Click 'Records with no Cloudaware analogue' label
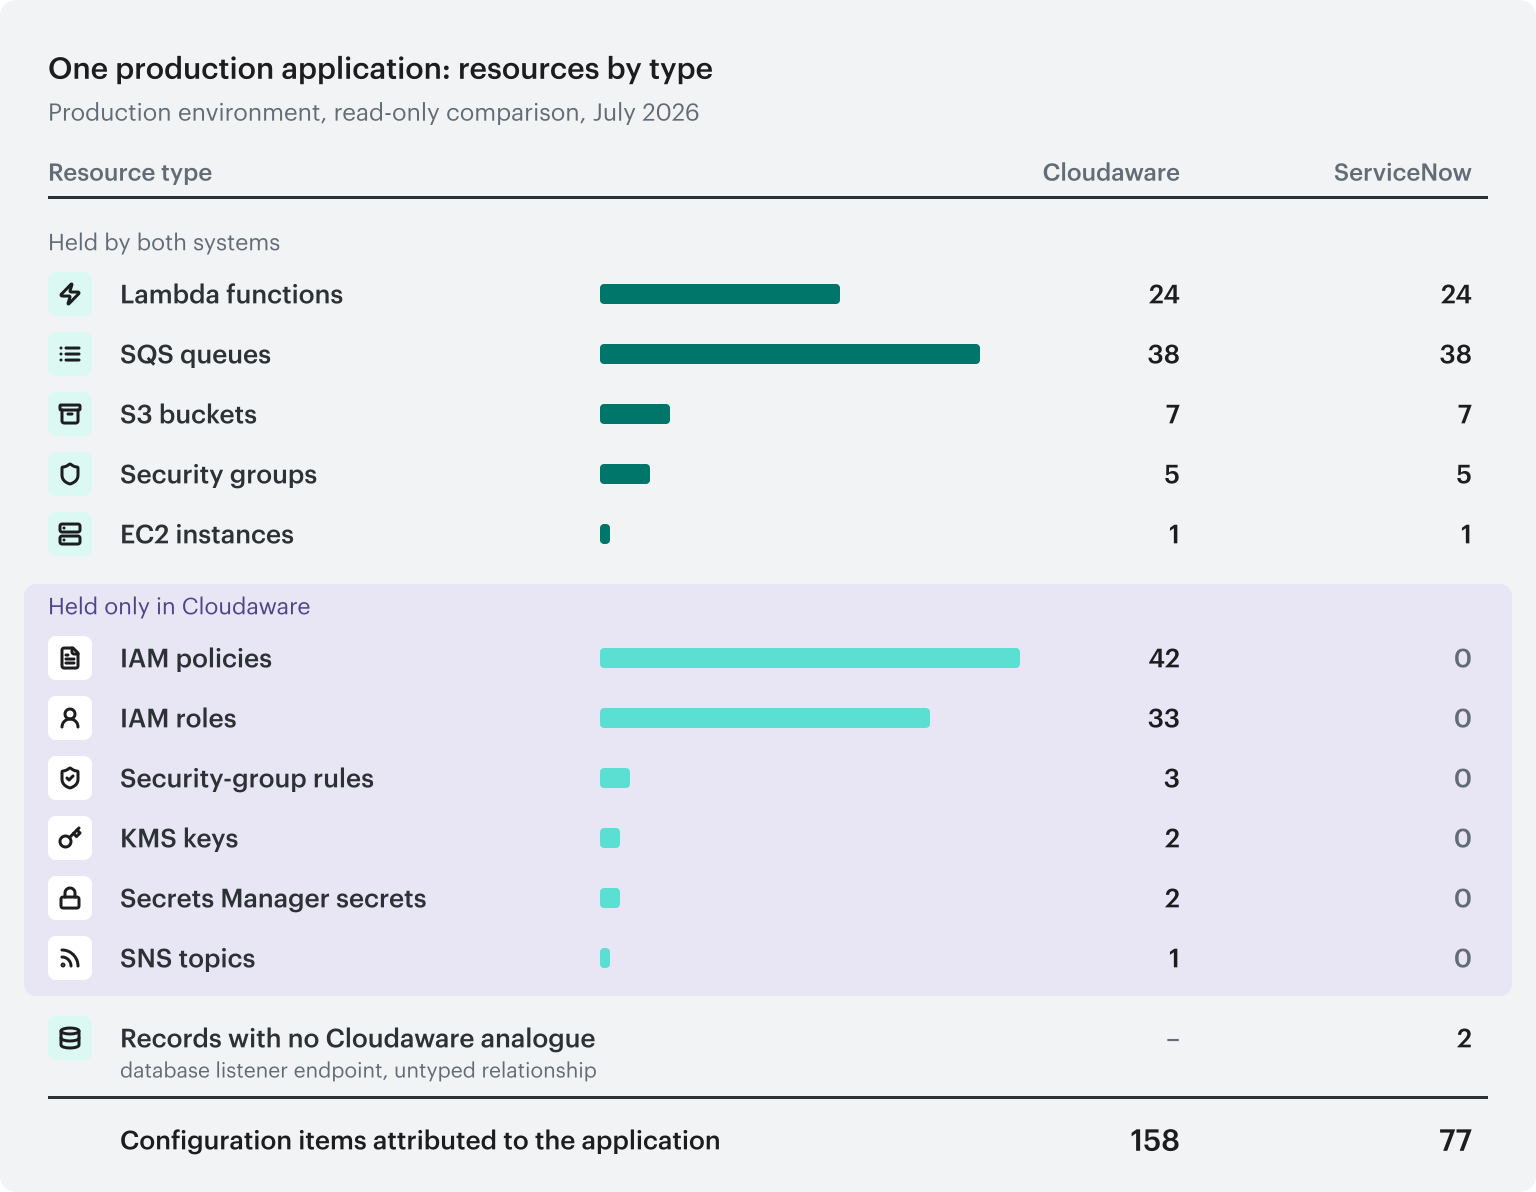Viewport: 1536px width, 1192px height. (x=357, y=1039)
